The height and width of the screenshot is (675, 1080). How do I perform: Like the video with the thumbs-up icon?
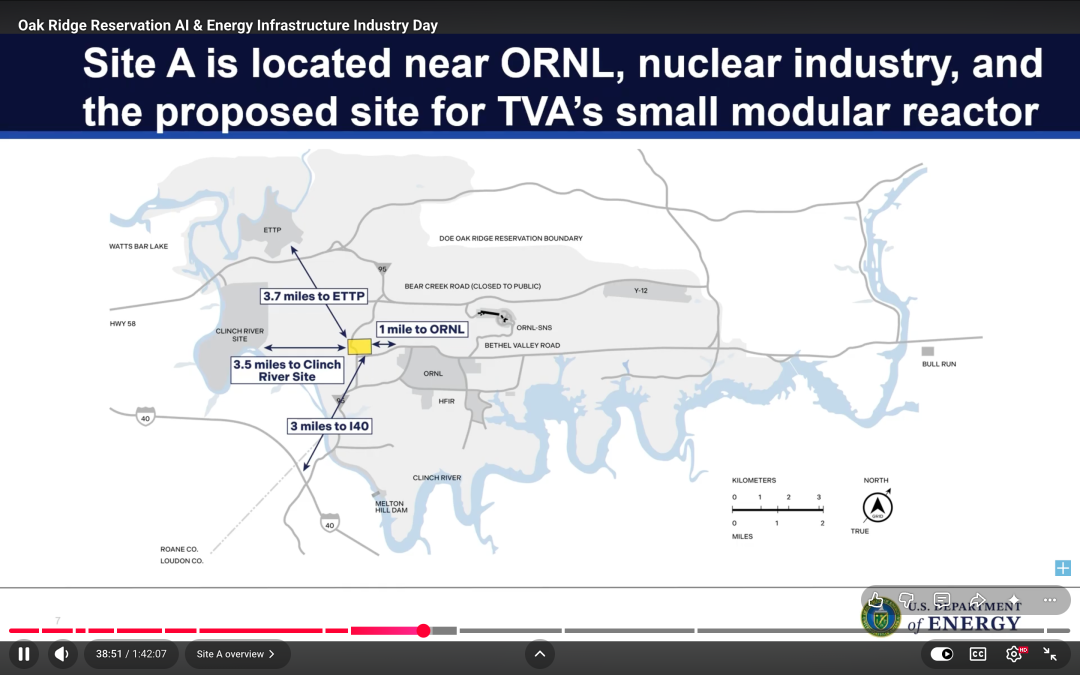pyautogui.click(x=876, y=600)
